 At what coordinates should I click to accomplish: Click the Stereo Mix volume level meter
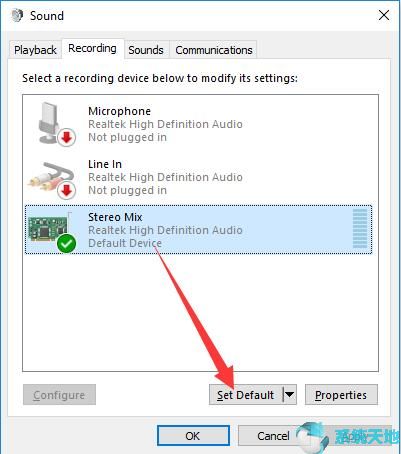click(x=360, y=229)
